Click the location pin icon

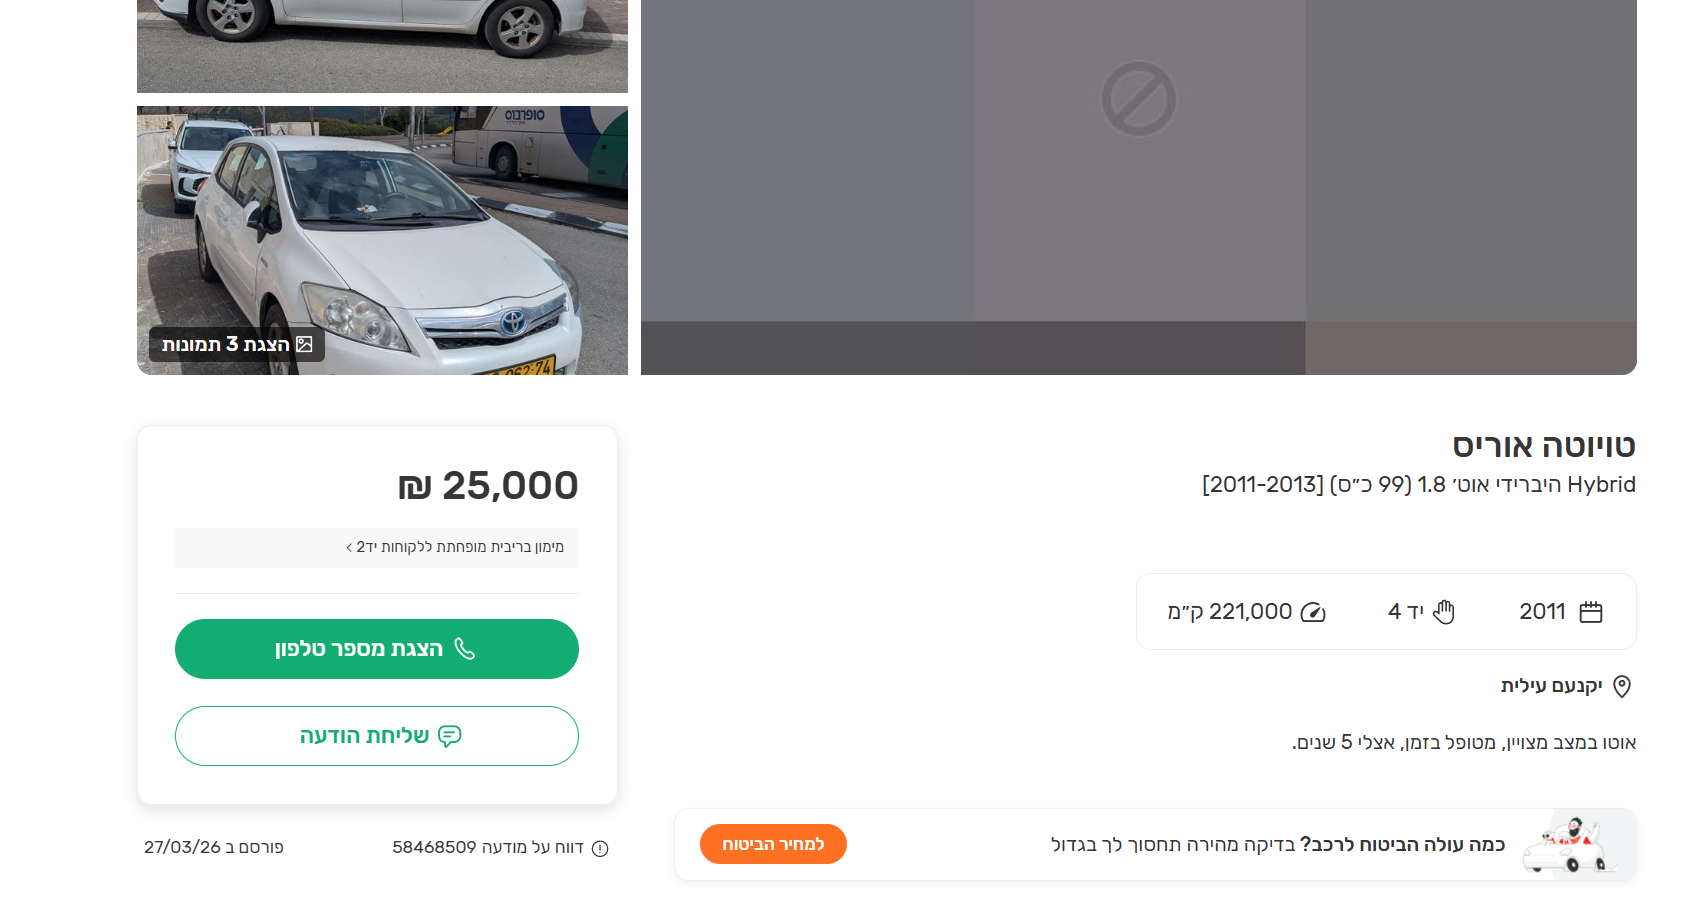pos(1622,686)
